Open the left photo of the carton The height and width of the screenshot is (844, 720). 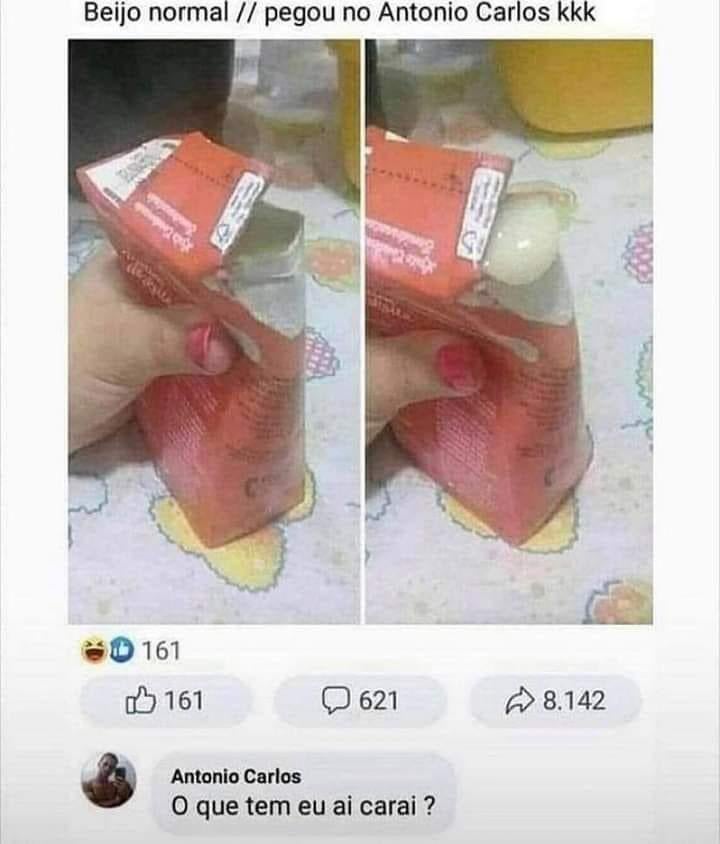pos(214,332)
